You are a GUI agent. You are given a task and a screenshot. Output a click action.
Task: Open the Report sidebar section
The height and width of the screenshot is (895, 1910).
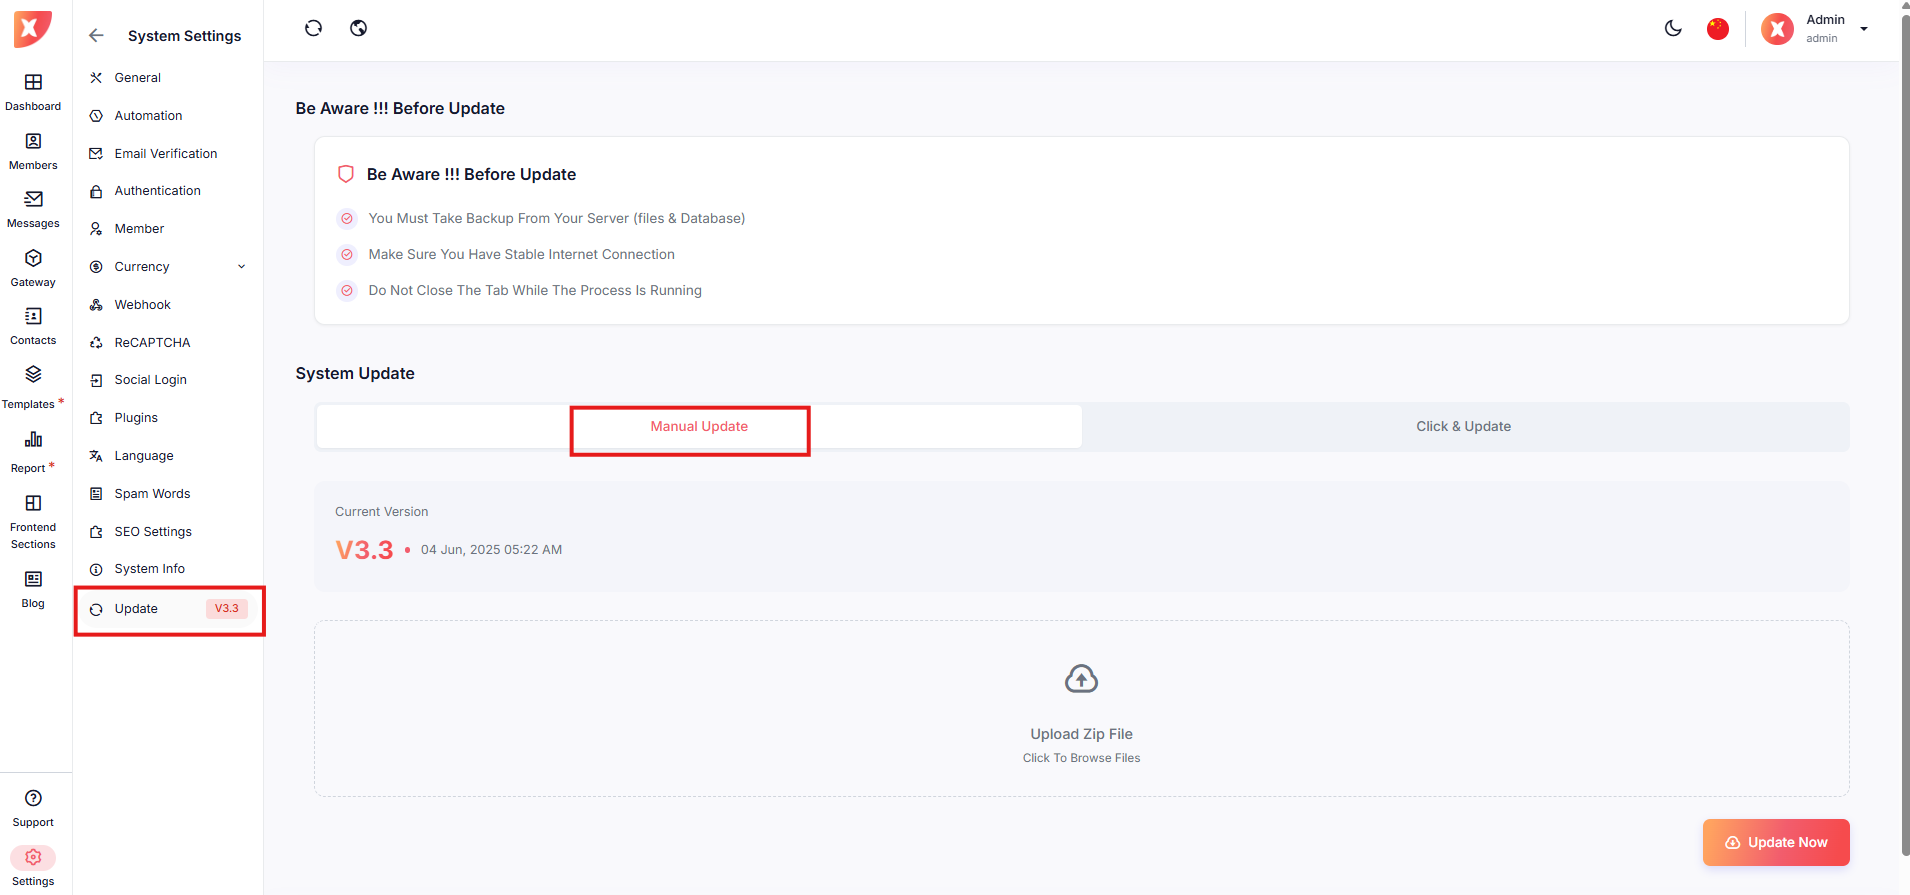click(33, 450)
